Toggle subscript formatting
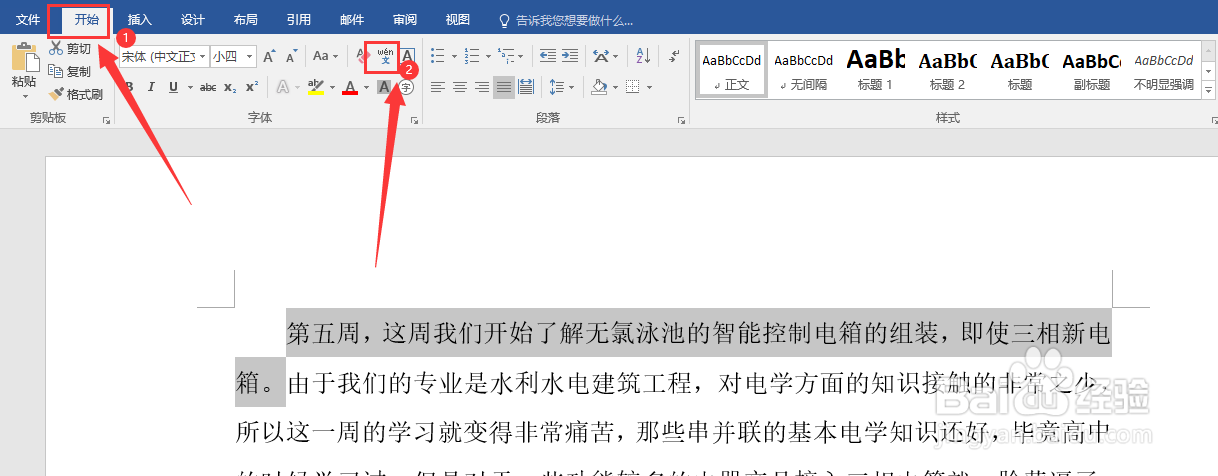1218x476 pixels. (x=231, y=87)
